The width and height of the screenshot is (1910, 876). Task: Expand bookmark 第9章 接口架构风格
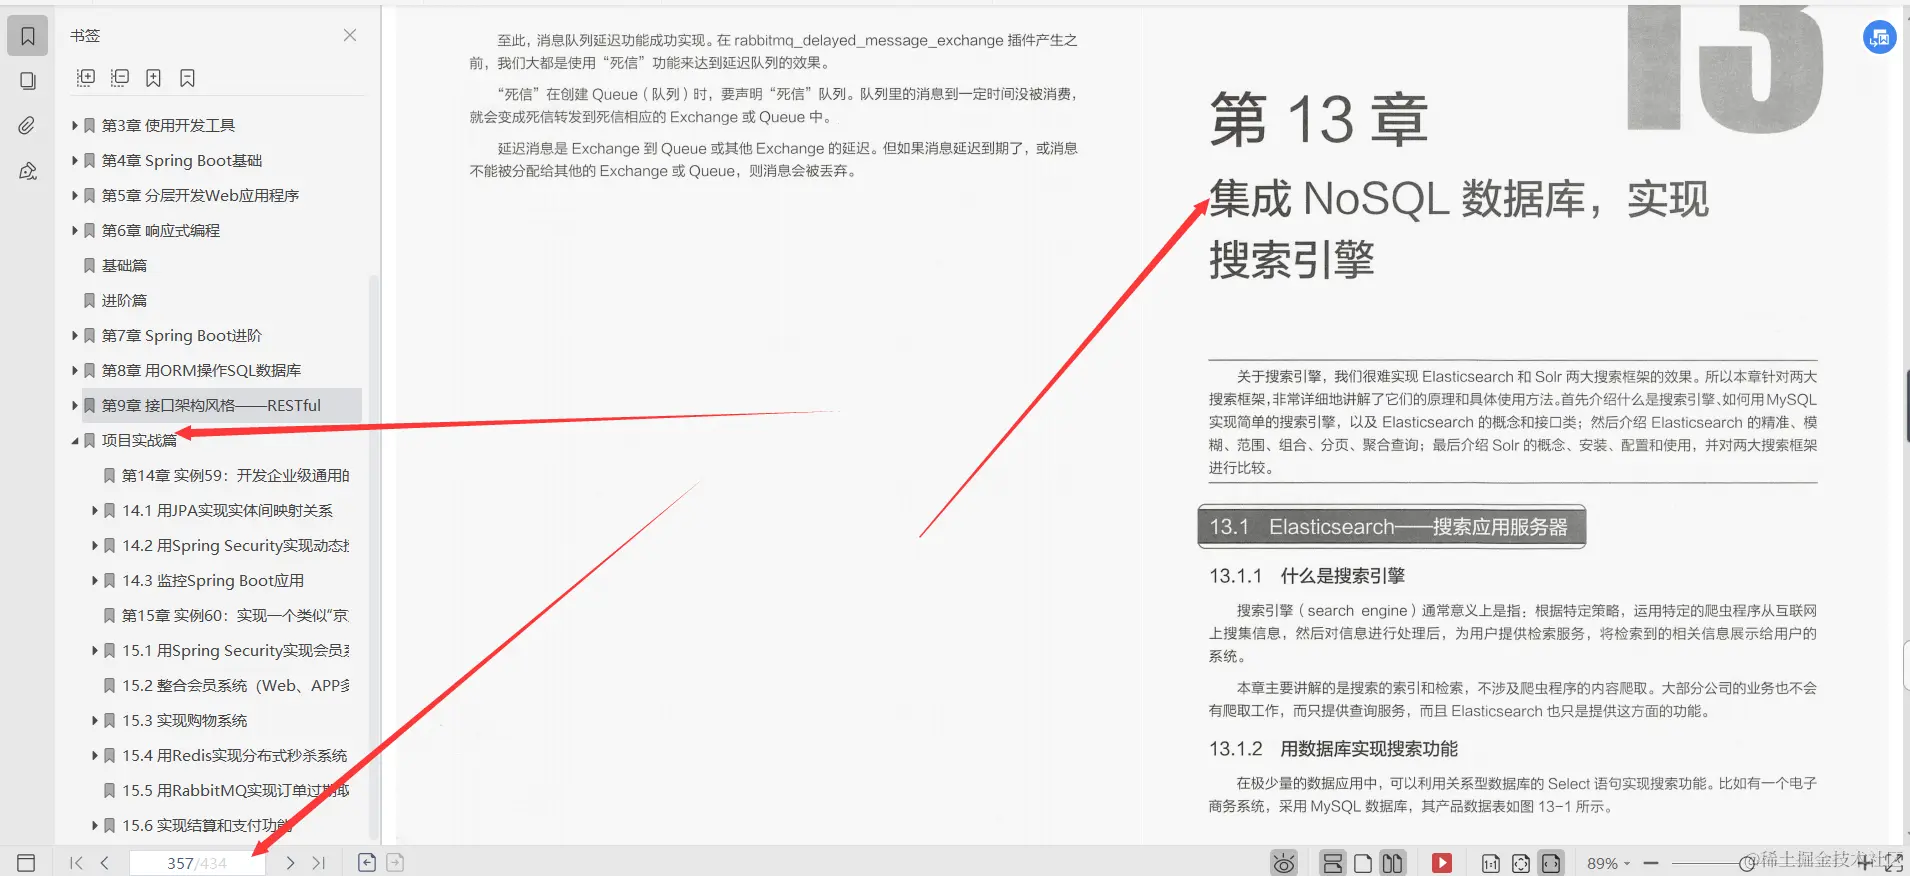(x=74, y=405)
